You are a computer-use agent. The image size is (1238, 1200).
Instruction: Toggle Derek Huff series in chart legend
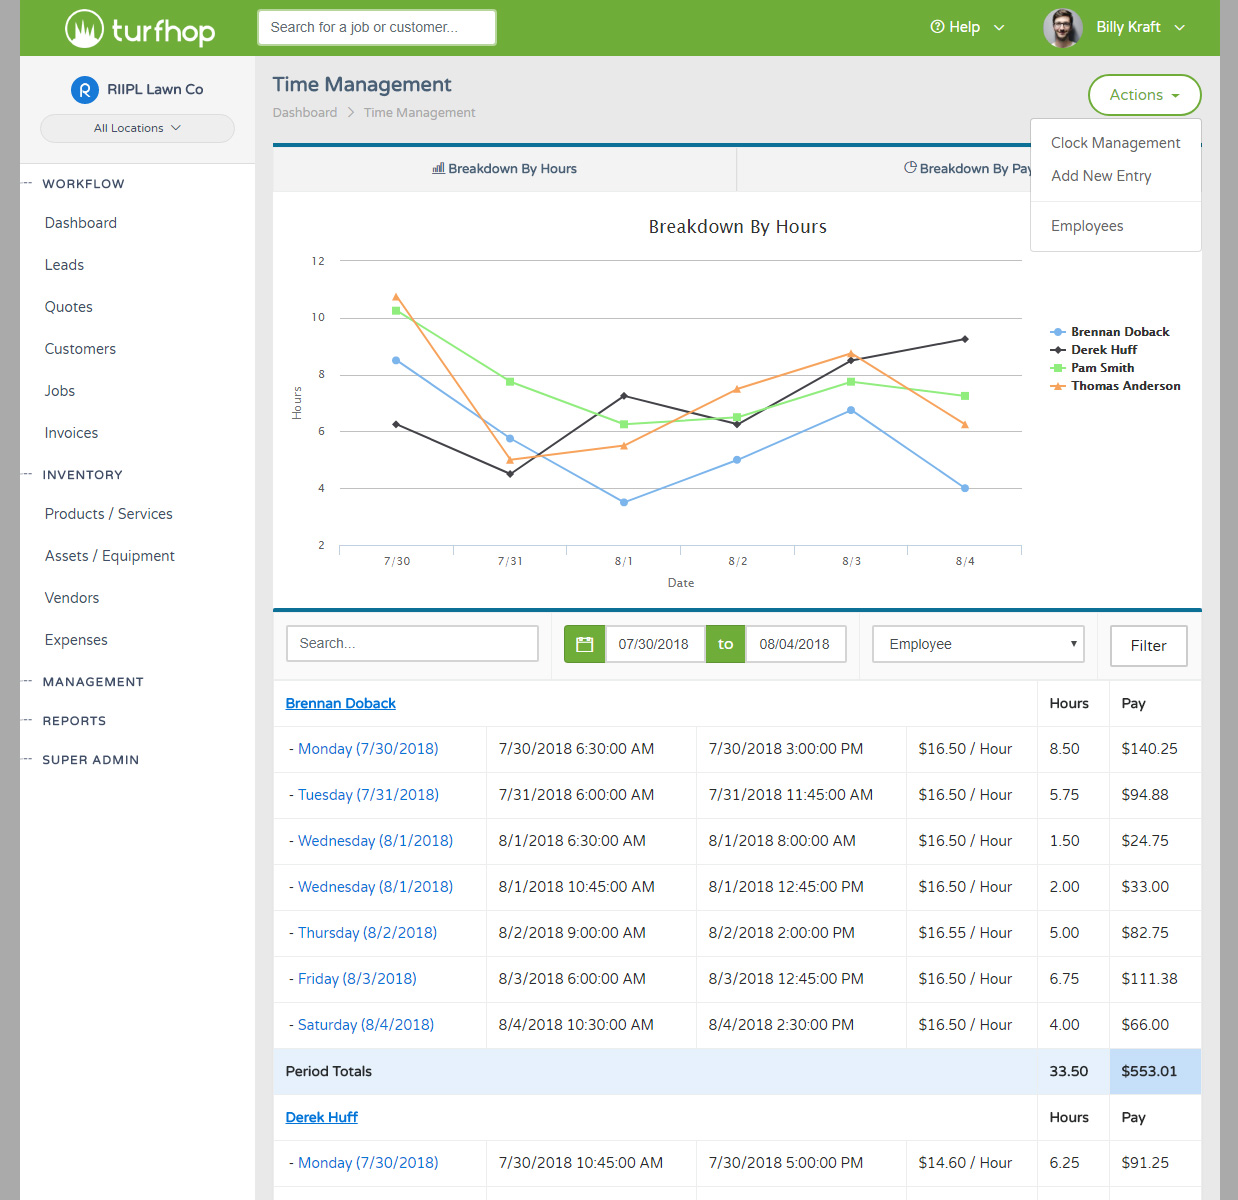1103,350
